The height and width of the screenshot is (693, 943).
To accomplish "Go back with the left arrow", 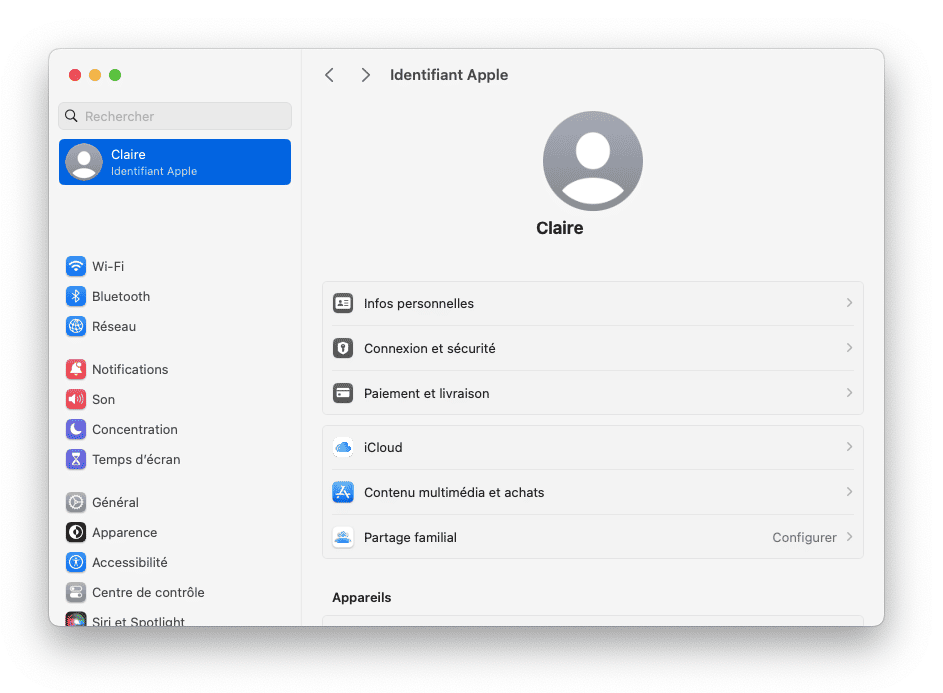I will point(330,75).
